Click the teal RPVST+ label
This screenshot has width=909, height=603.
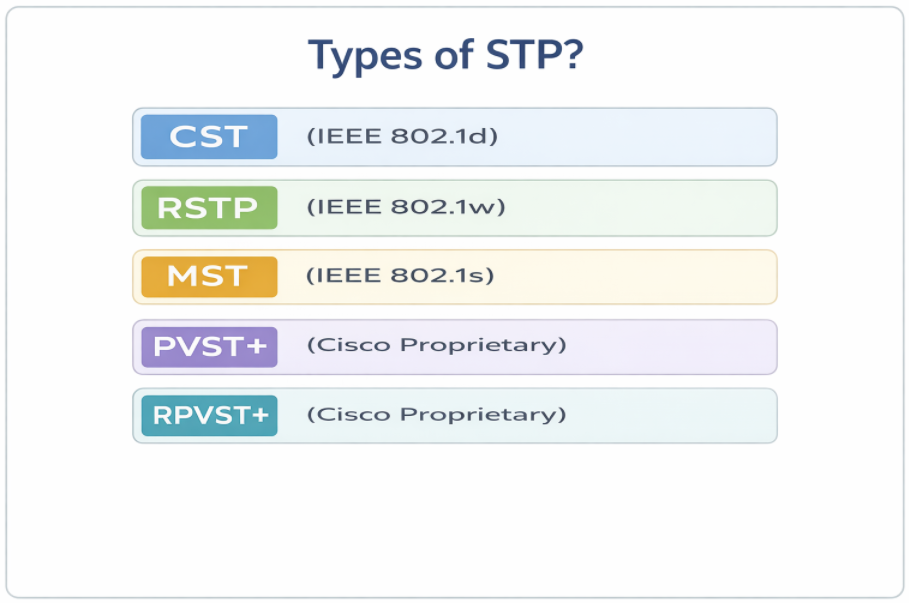point(209,415)
